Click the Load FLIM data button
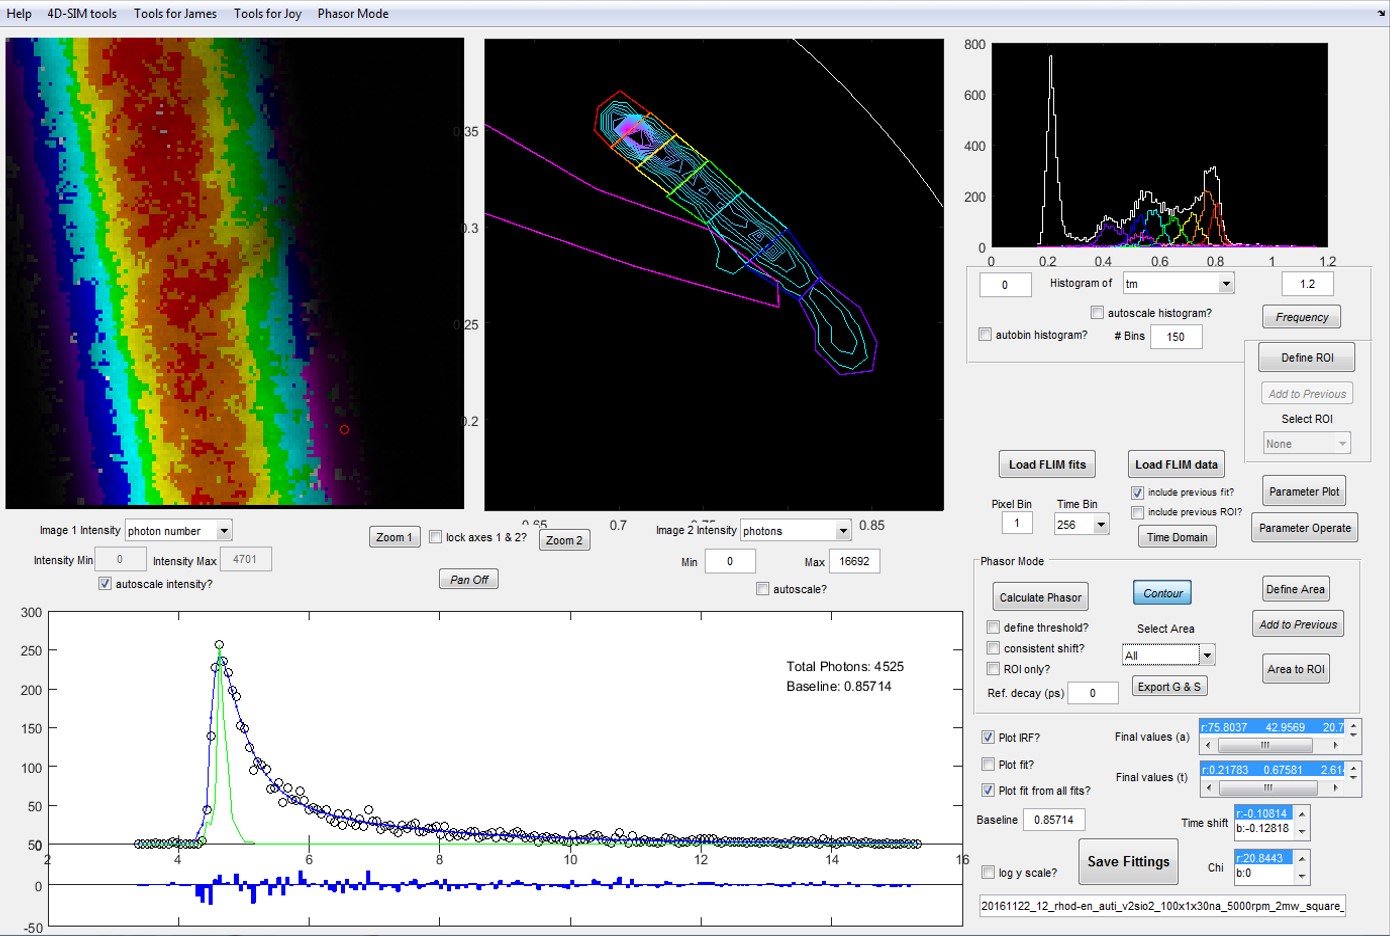The width and height of the screenshot is (1390, 936). (x=1175, y=464)
